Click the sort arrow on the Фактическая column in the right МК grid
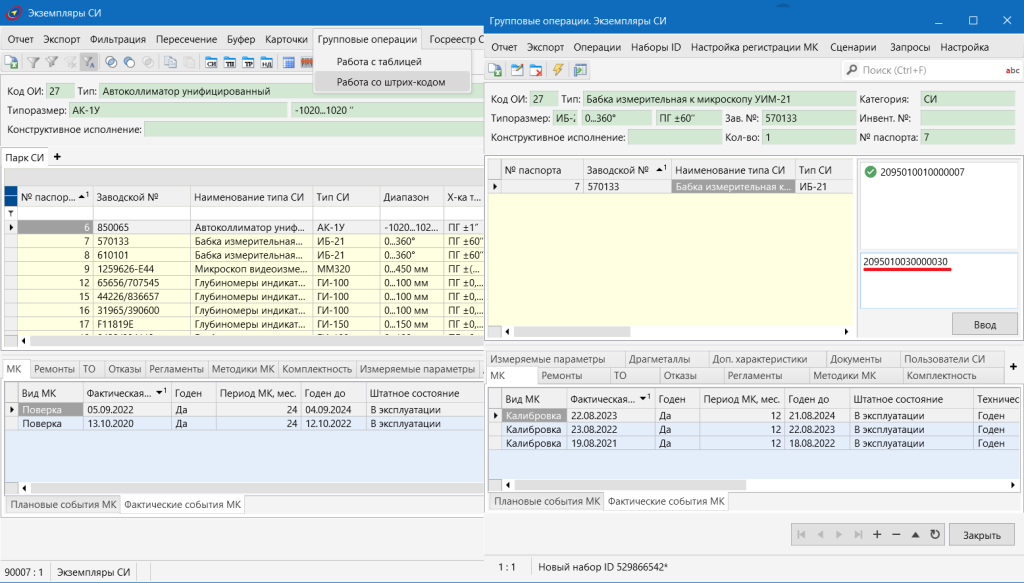1024x583 pixels. click(x=645, y=398)
